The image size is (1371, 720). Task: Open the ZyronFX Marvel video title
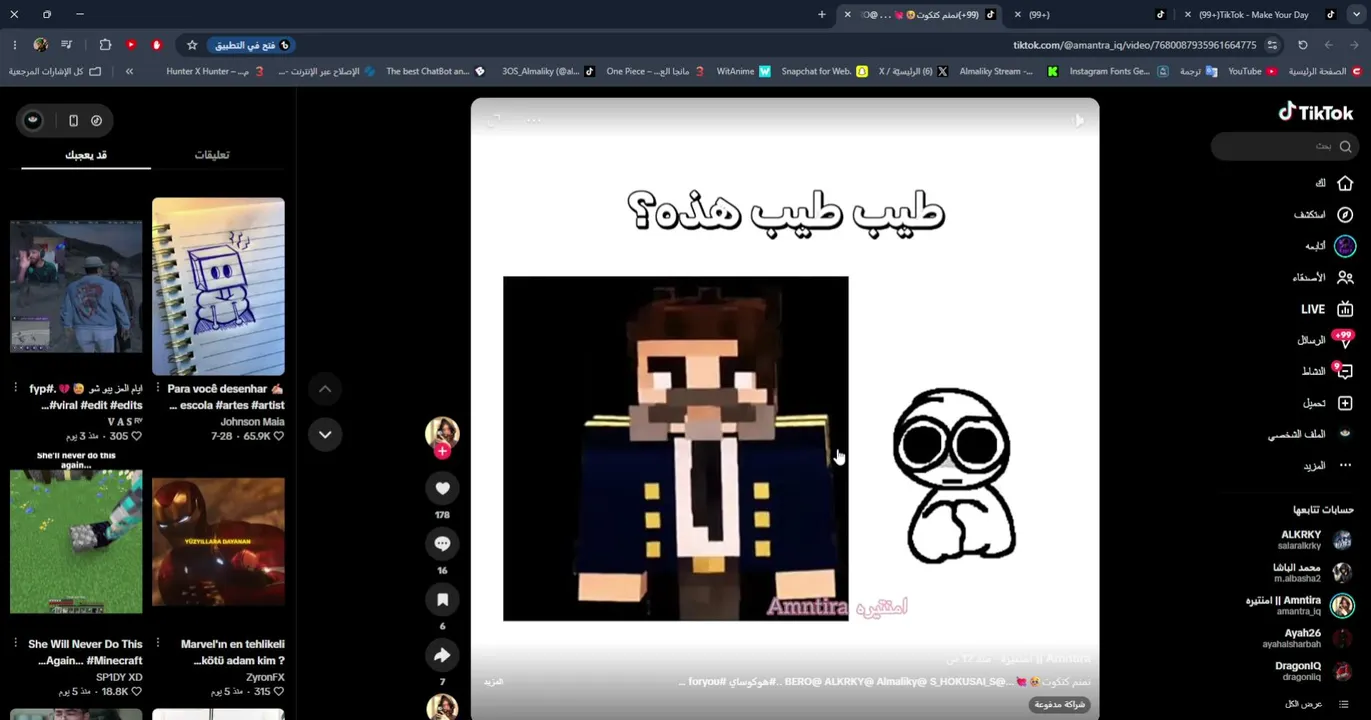[233, 652]
